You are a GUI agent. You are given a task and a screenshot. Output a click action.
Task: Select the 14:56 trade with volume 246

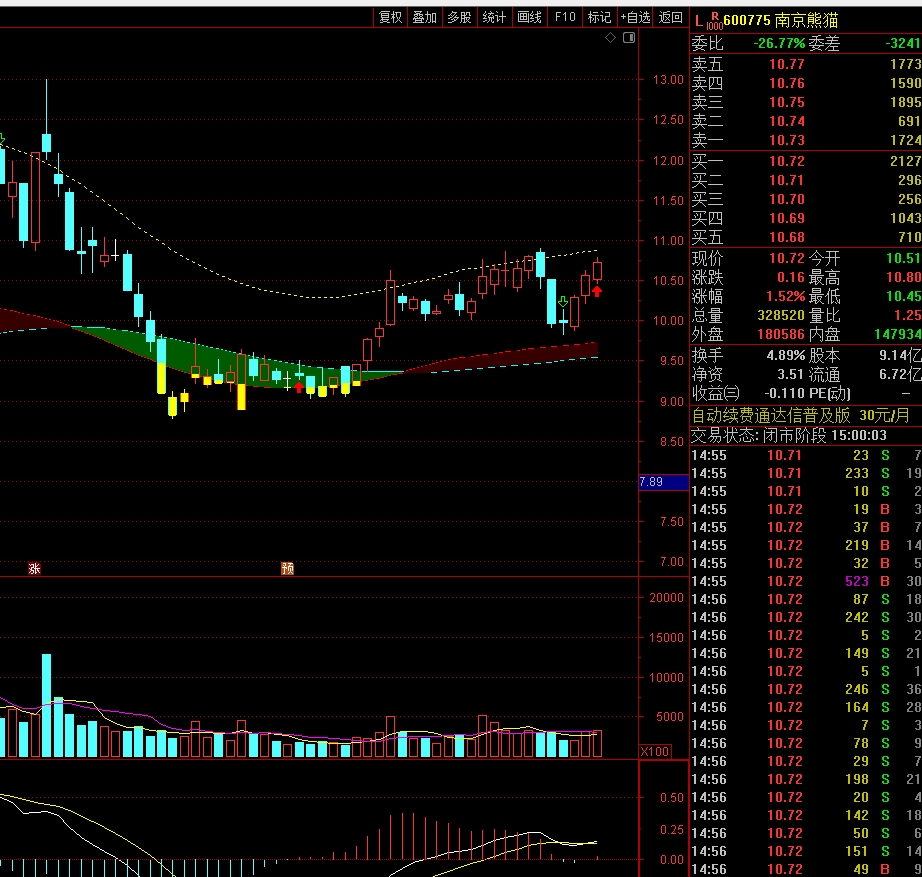click(806, 689)
